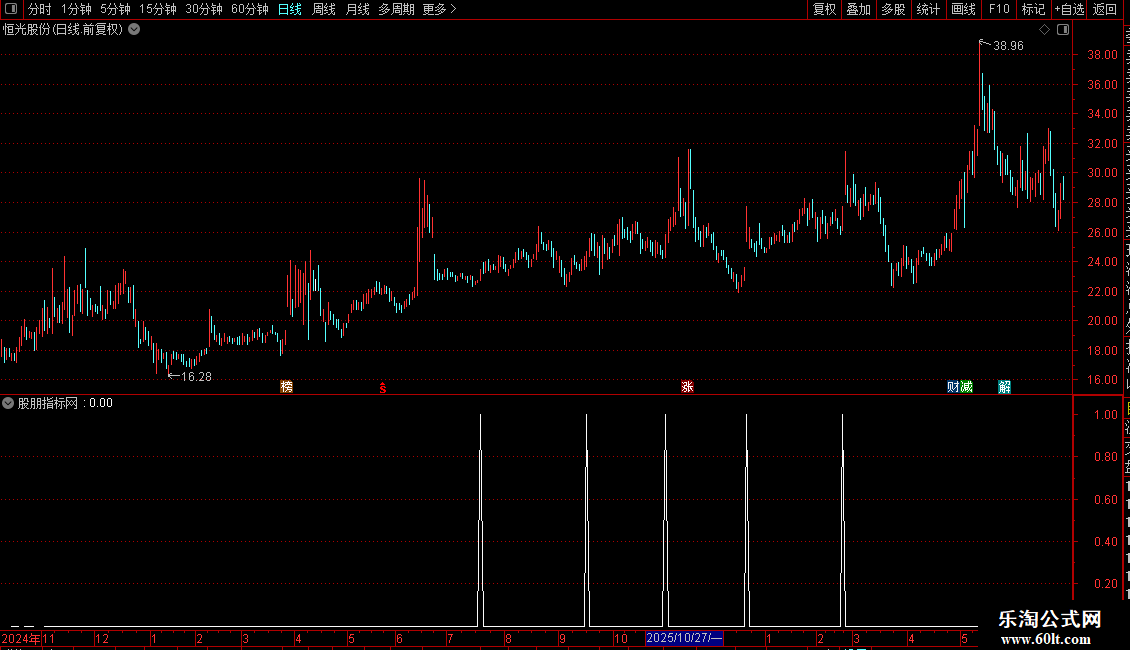Click the 复权 button
Viewport: 1130px width, 650px height.
click(824, 9)
